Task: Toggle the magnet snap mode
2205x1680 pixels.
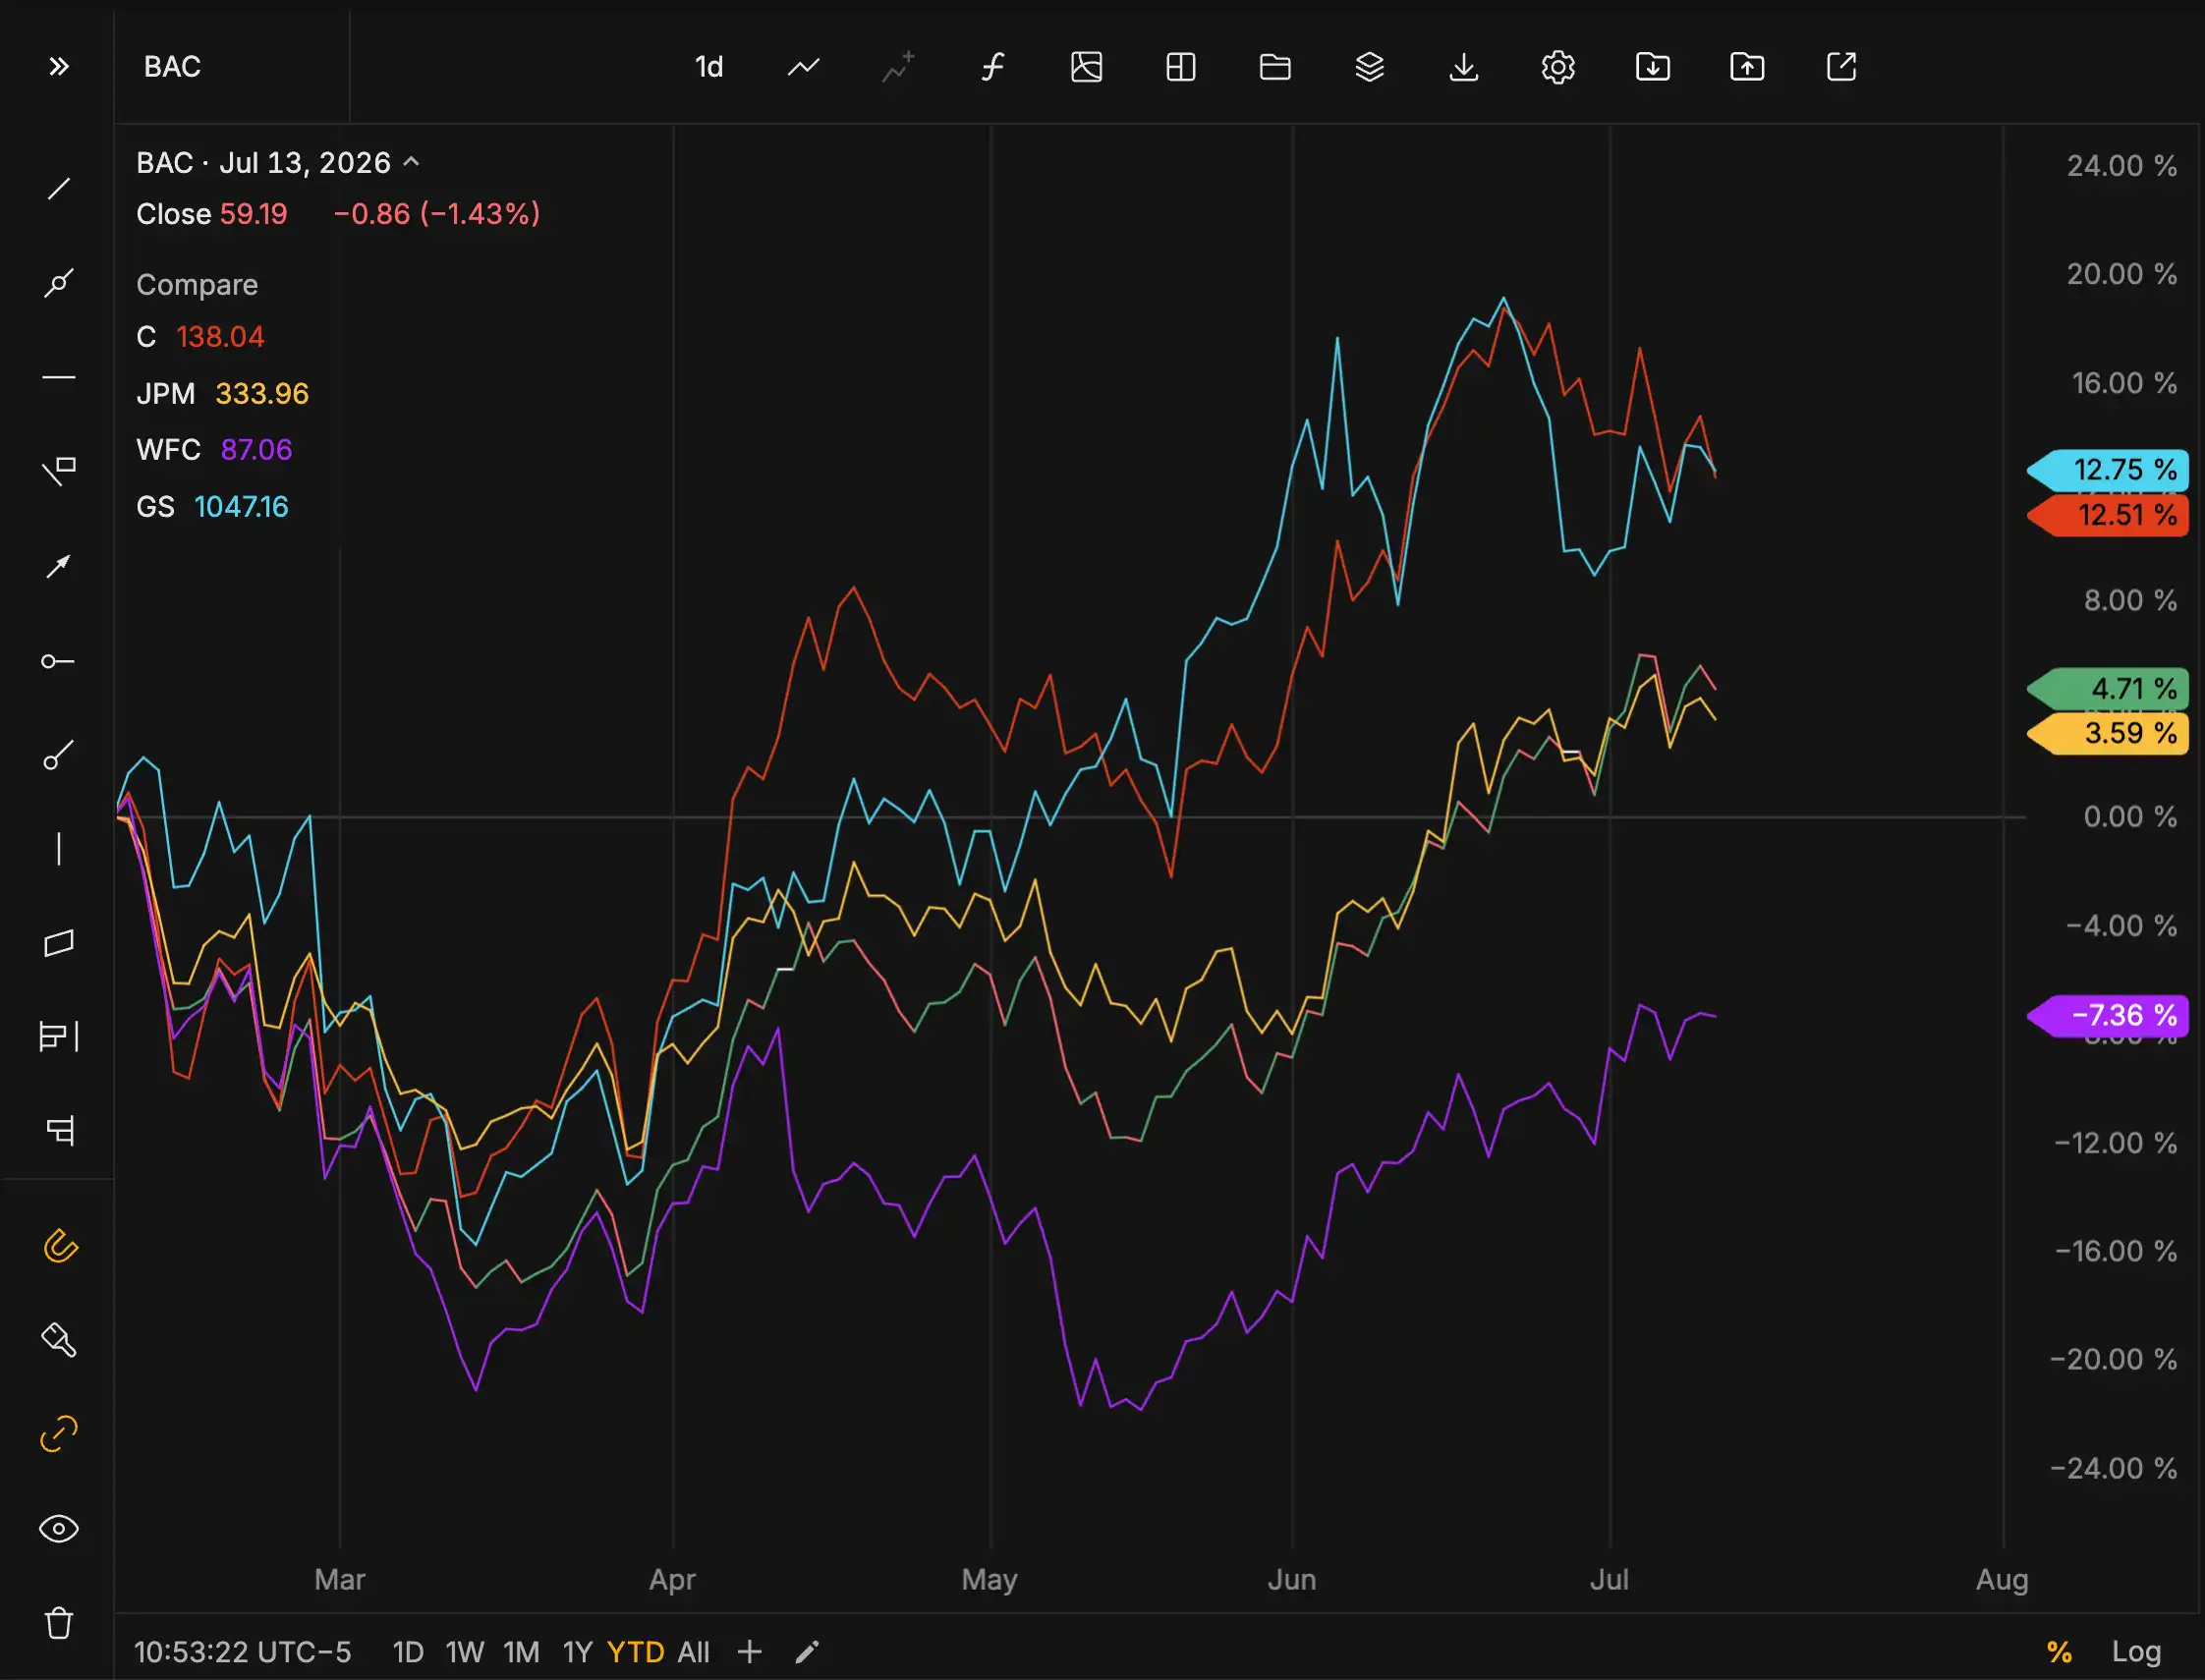Action: pos(59,1246)
